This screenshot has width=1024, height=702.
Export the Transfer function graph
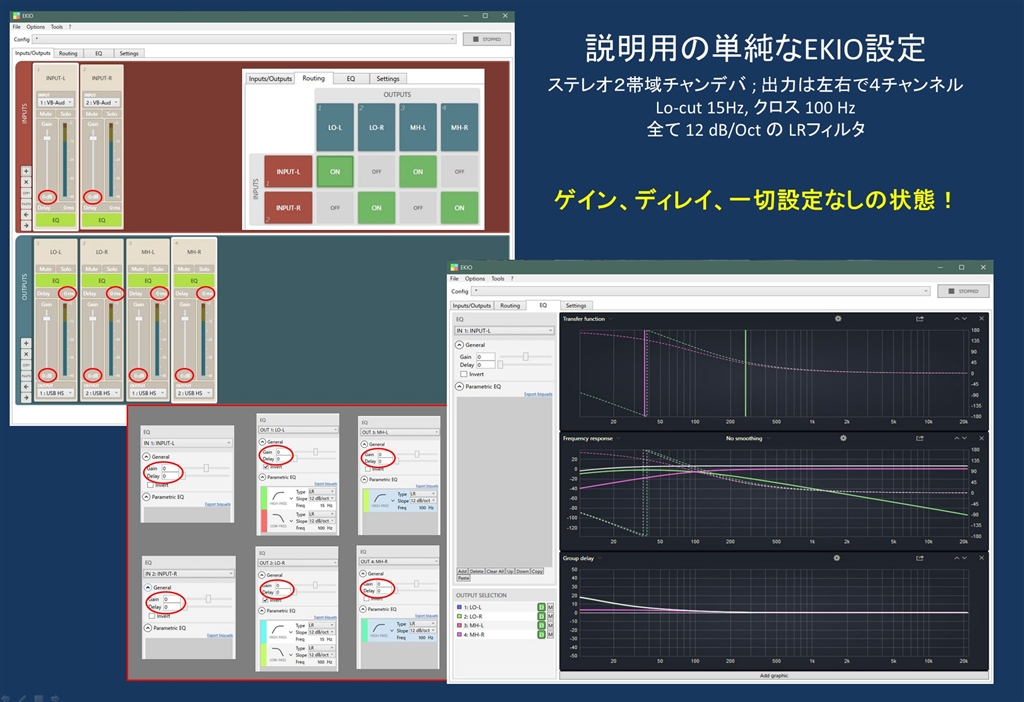[x=920, y=319]
